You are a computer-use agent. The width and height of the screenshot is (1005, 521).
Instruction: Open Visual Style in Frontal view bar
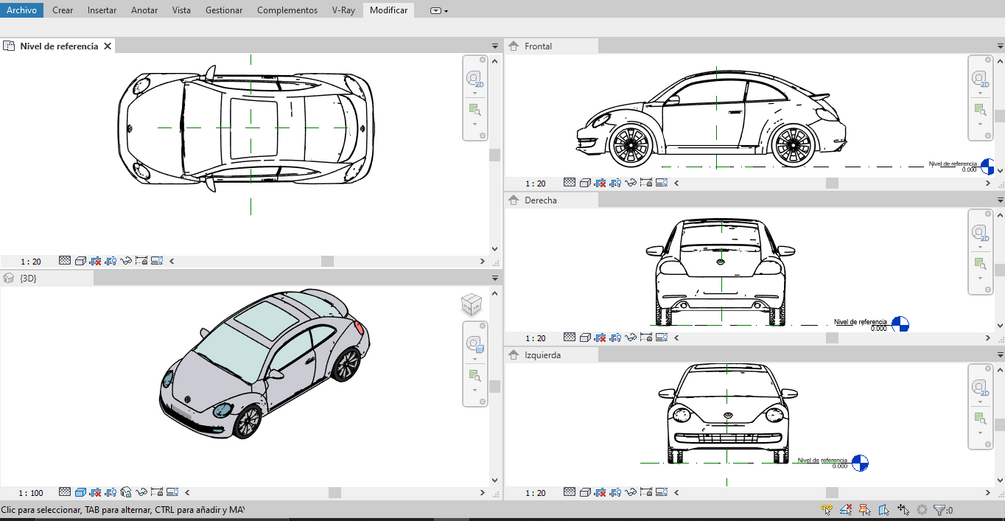click(x=585, y=183)
